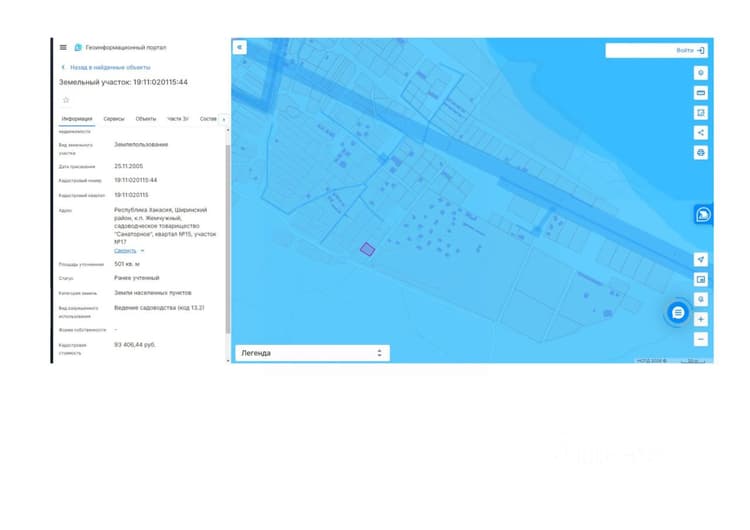Image resolution: width=750 pixels, height=530 pixels.
Task: Click the Землепользование value
Action: [x=141, y=144]
